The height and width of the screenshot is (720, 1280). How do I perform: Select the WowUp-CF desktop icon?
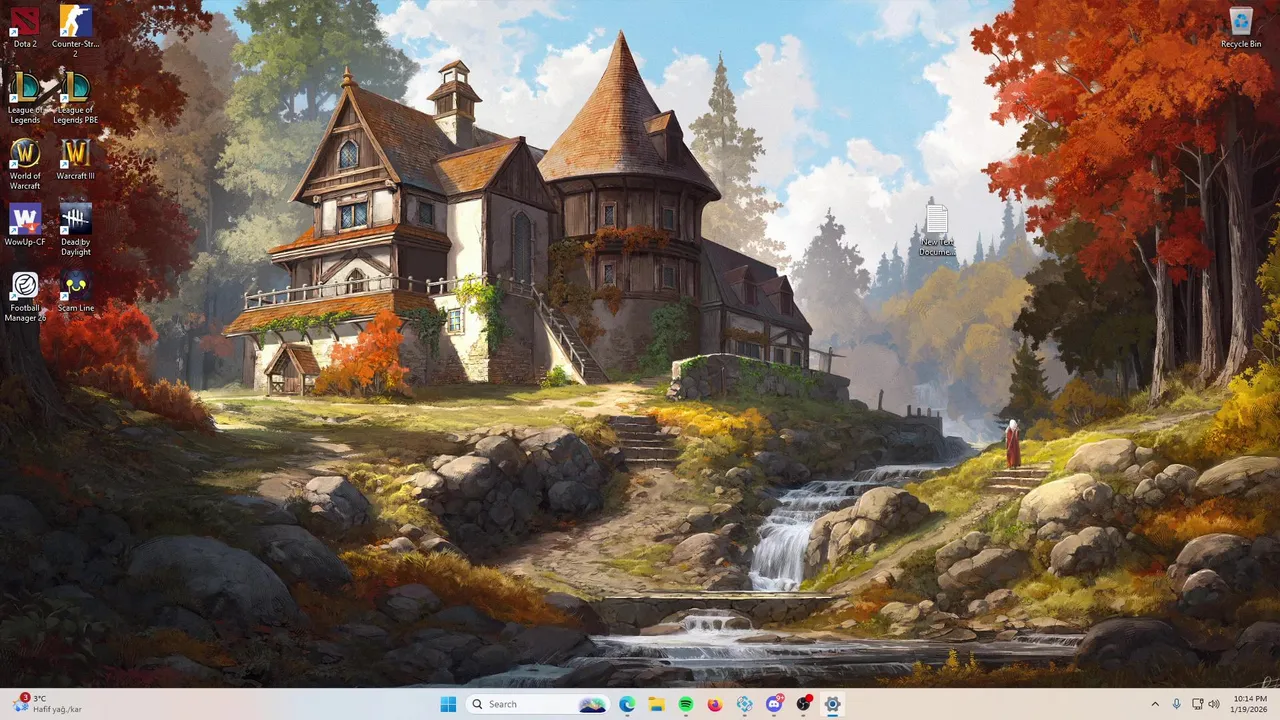(x=25, y=225)
